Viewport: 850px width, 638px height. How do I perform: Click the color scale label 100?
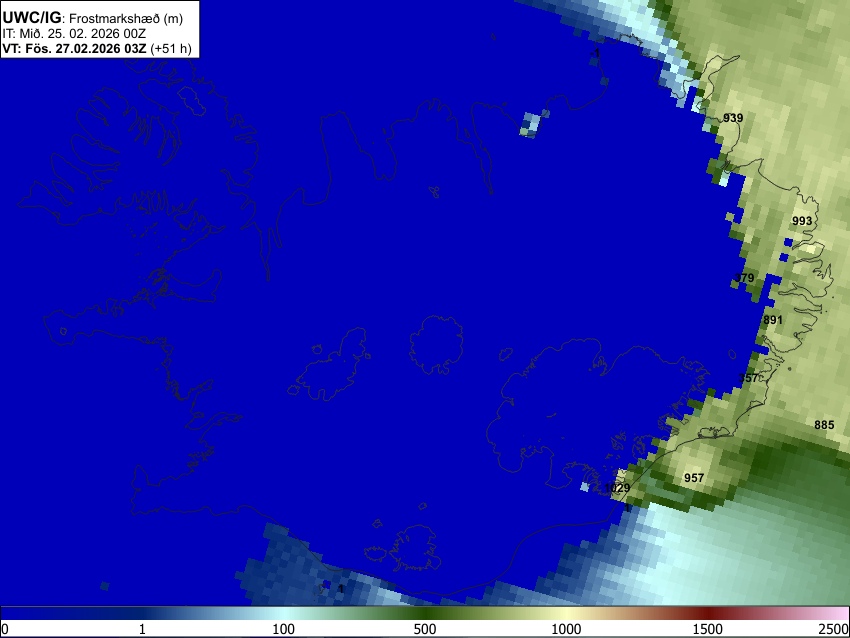[x=284, y=629]
